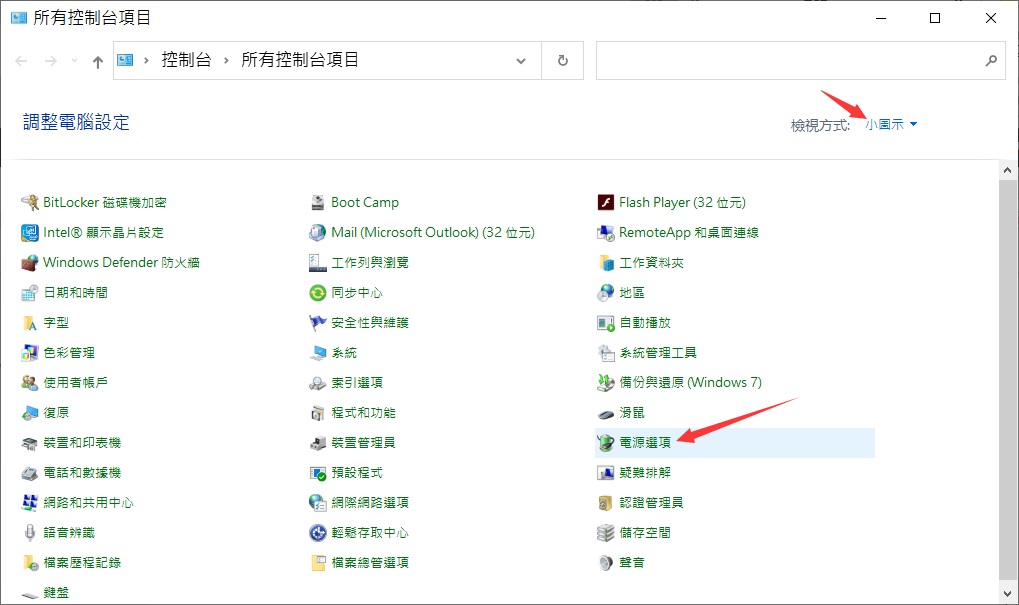1019x605 pixels.
Task: Click the 儲存空間 icon
Action: coord(606,533)
